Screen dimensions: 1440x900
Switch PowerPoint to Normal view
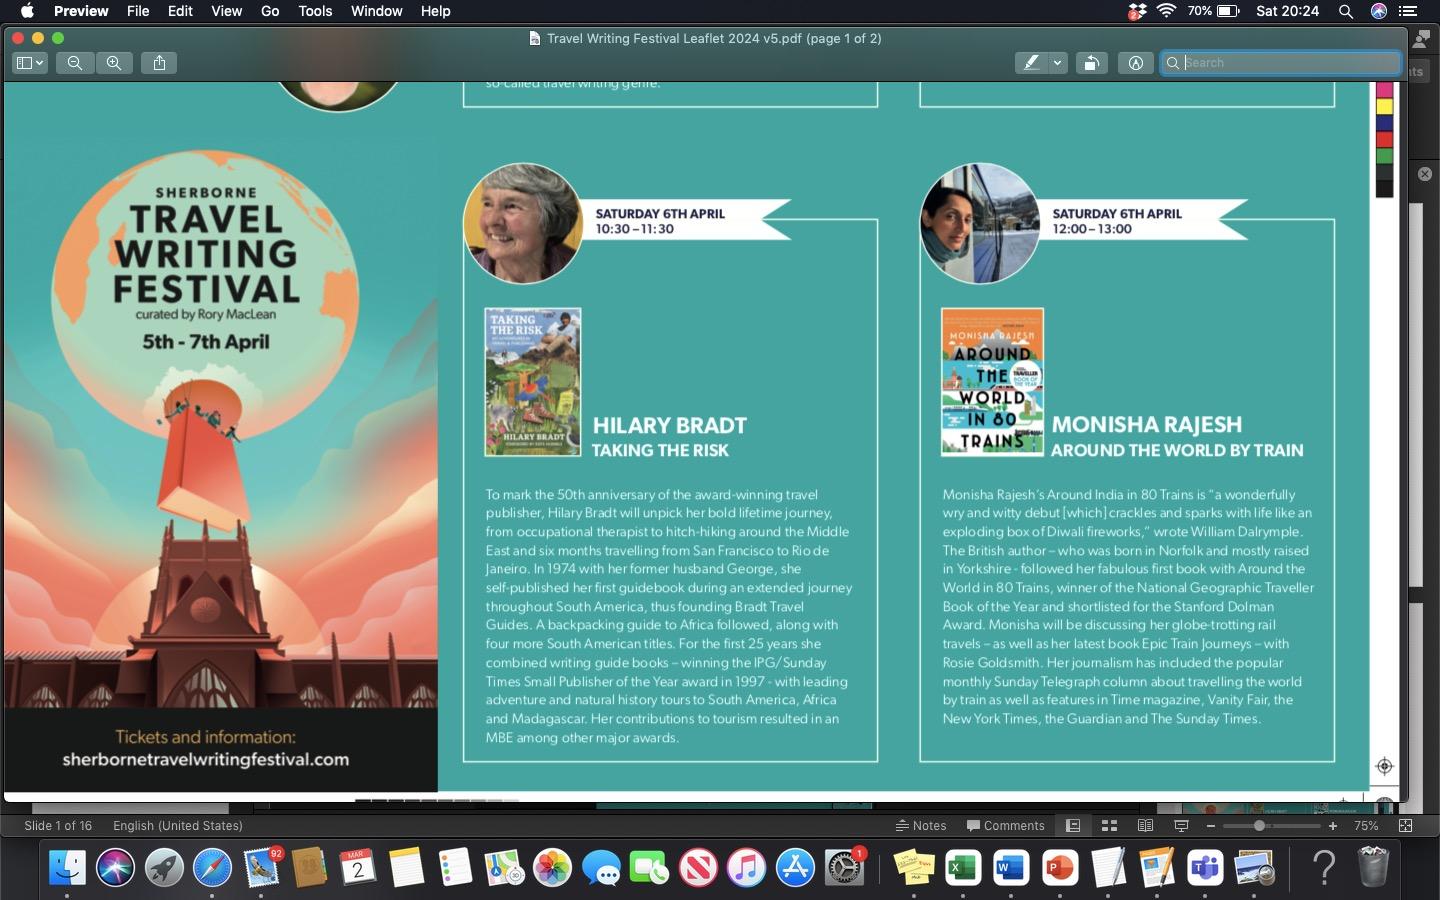point(1073,826)
